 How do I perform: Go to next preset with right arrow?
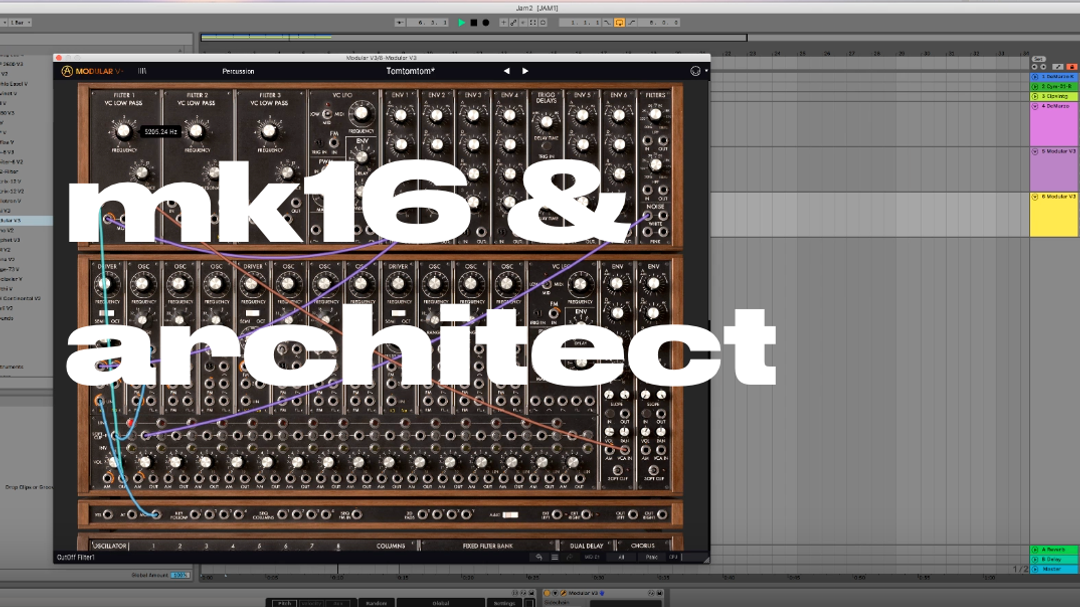click(525, 71)
